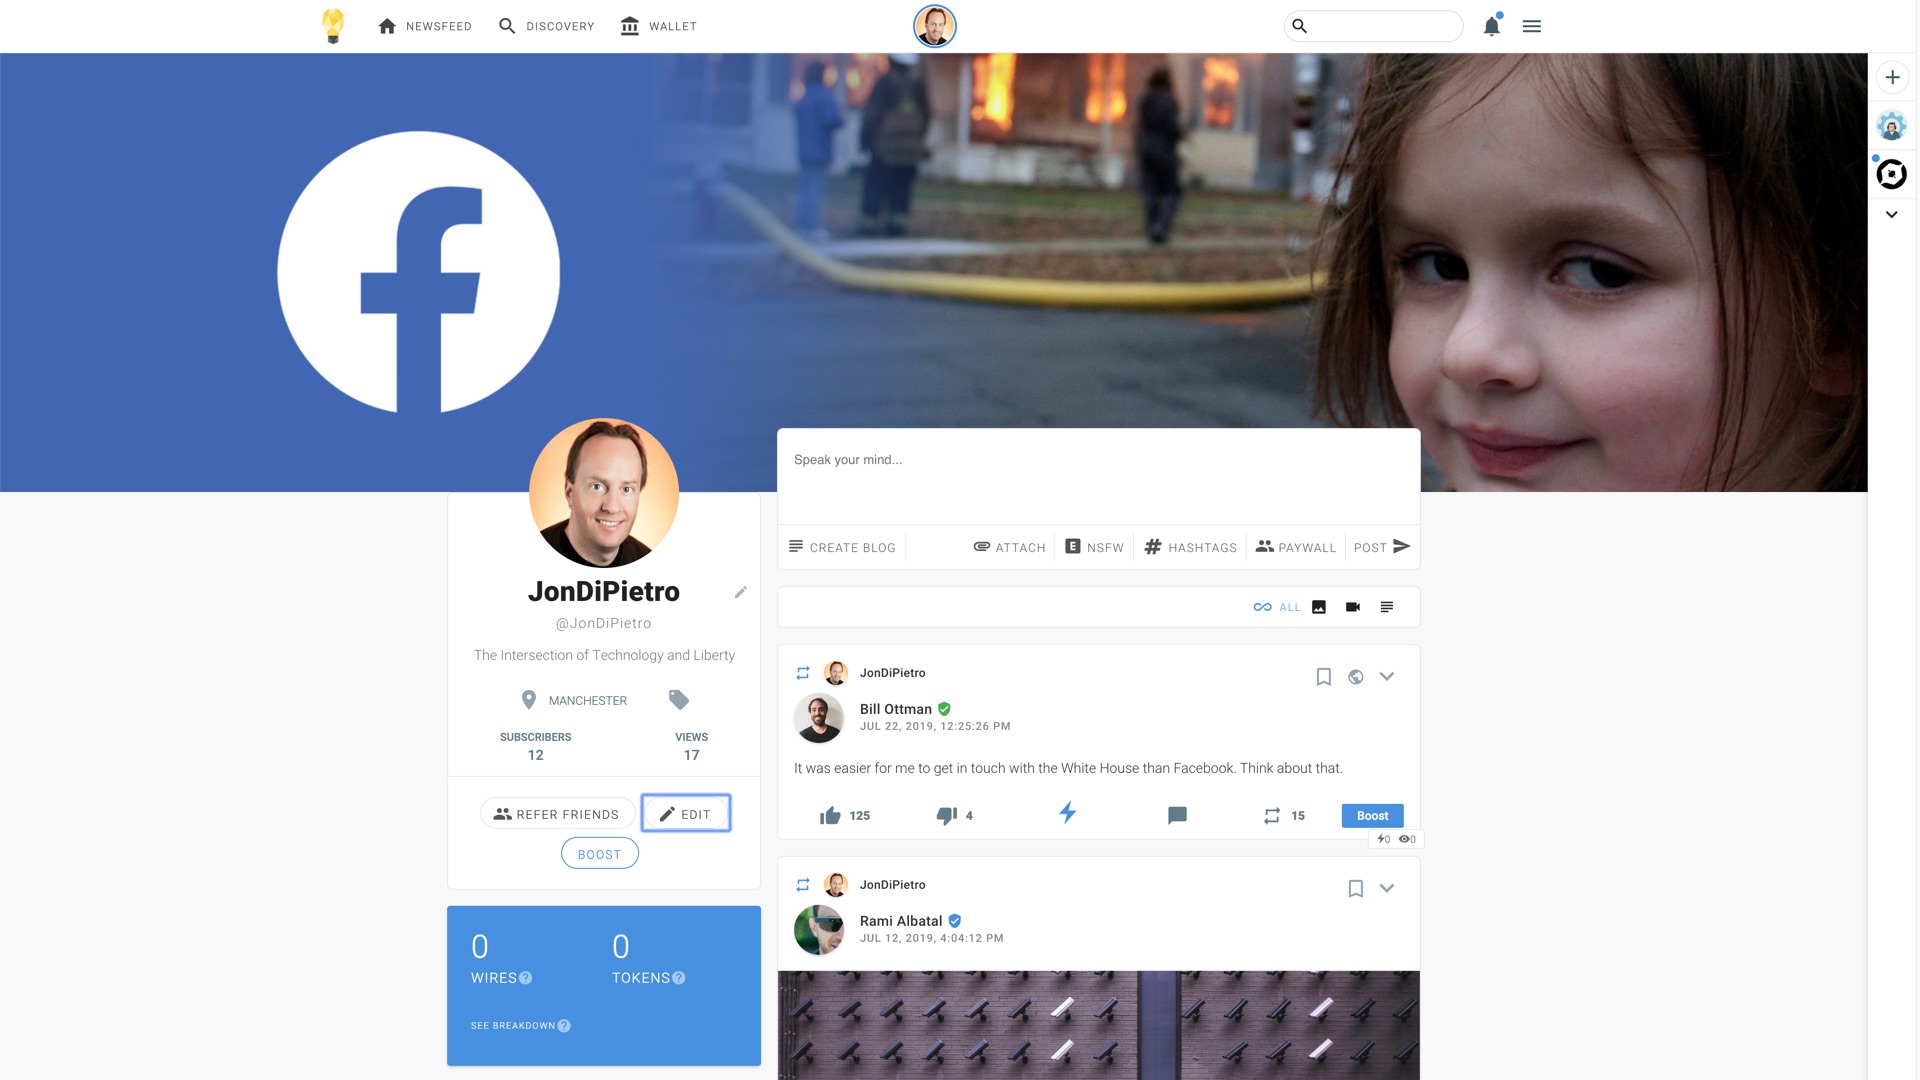Filter the feed by images
Screen dimensions: 1920x1080
pyautogui.click(x=1319, y=607)
